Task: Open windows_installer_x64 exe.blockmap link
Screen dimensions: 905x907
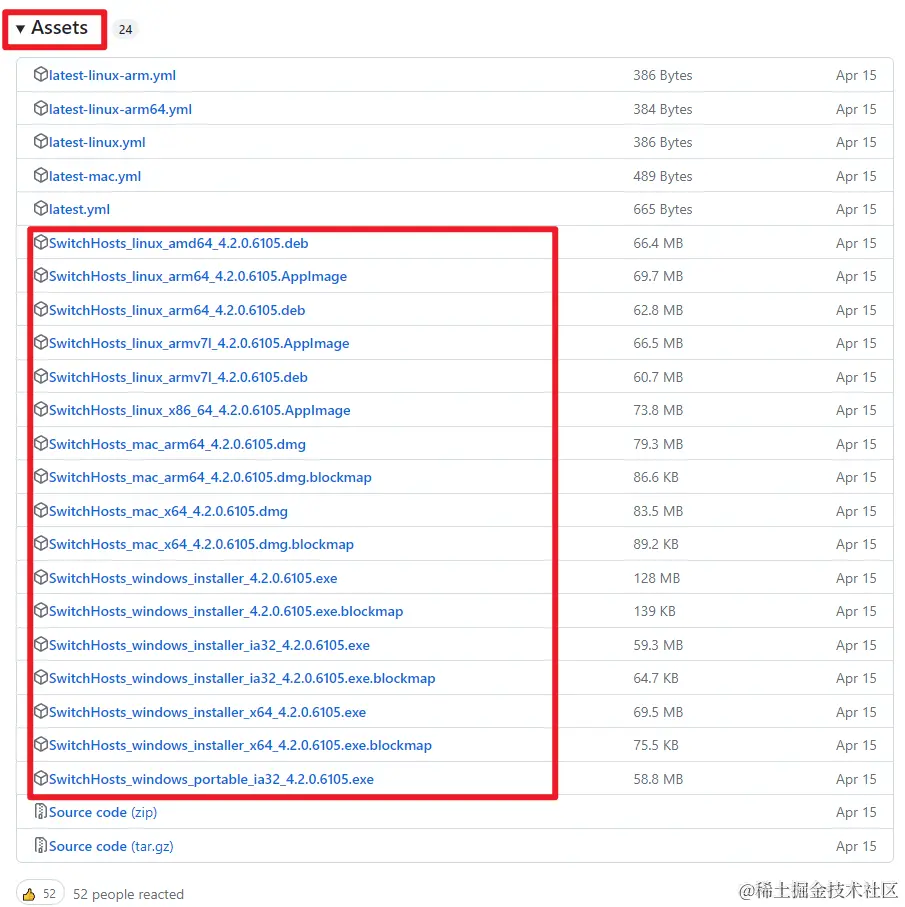Action: [x=241, y=746]
